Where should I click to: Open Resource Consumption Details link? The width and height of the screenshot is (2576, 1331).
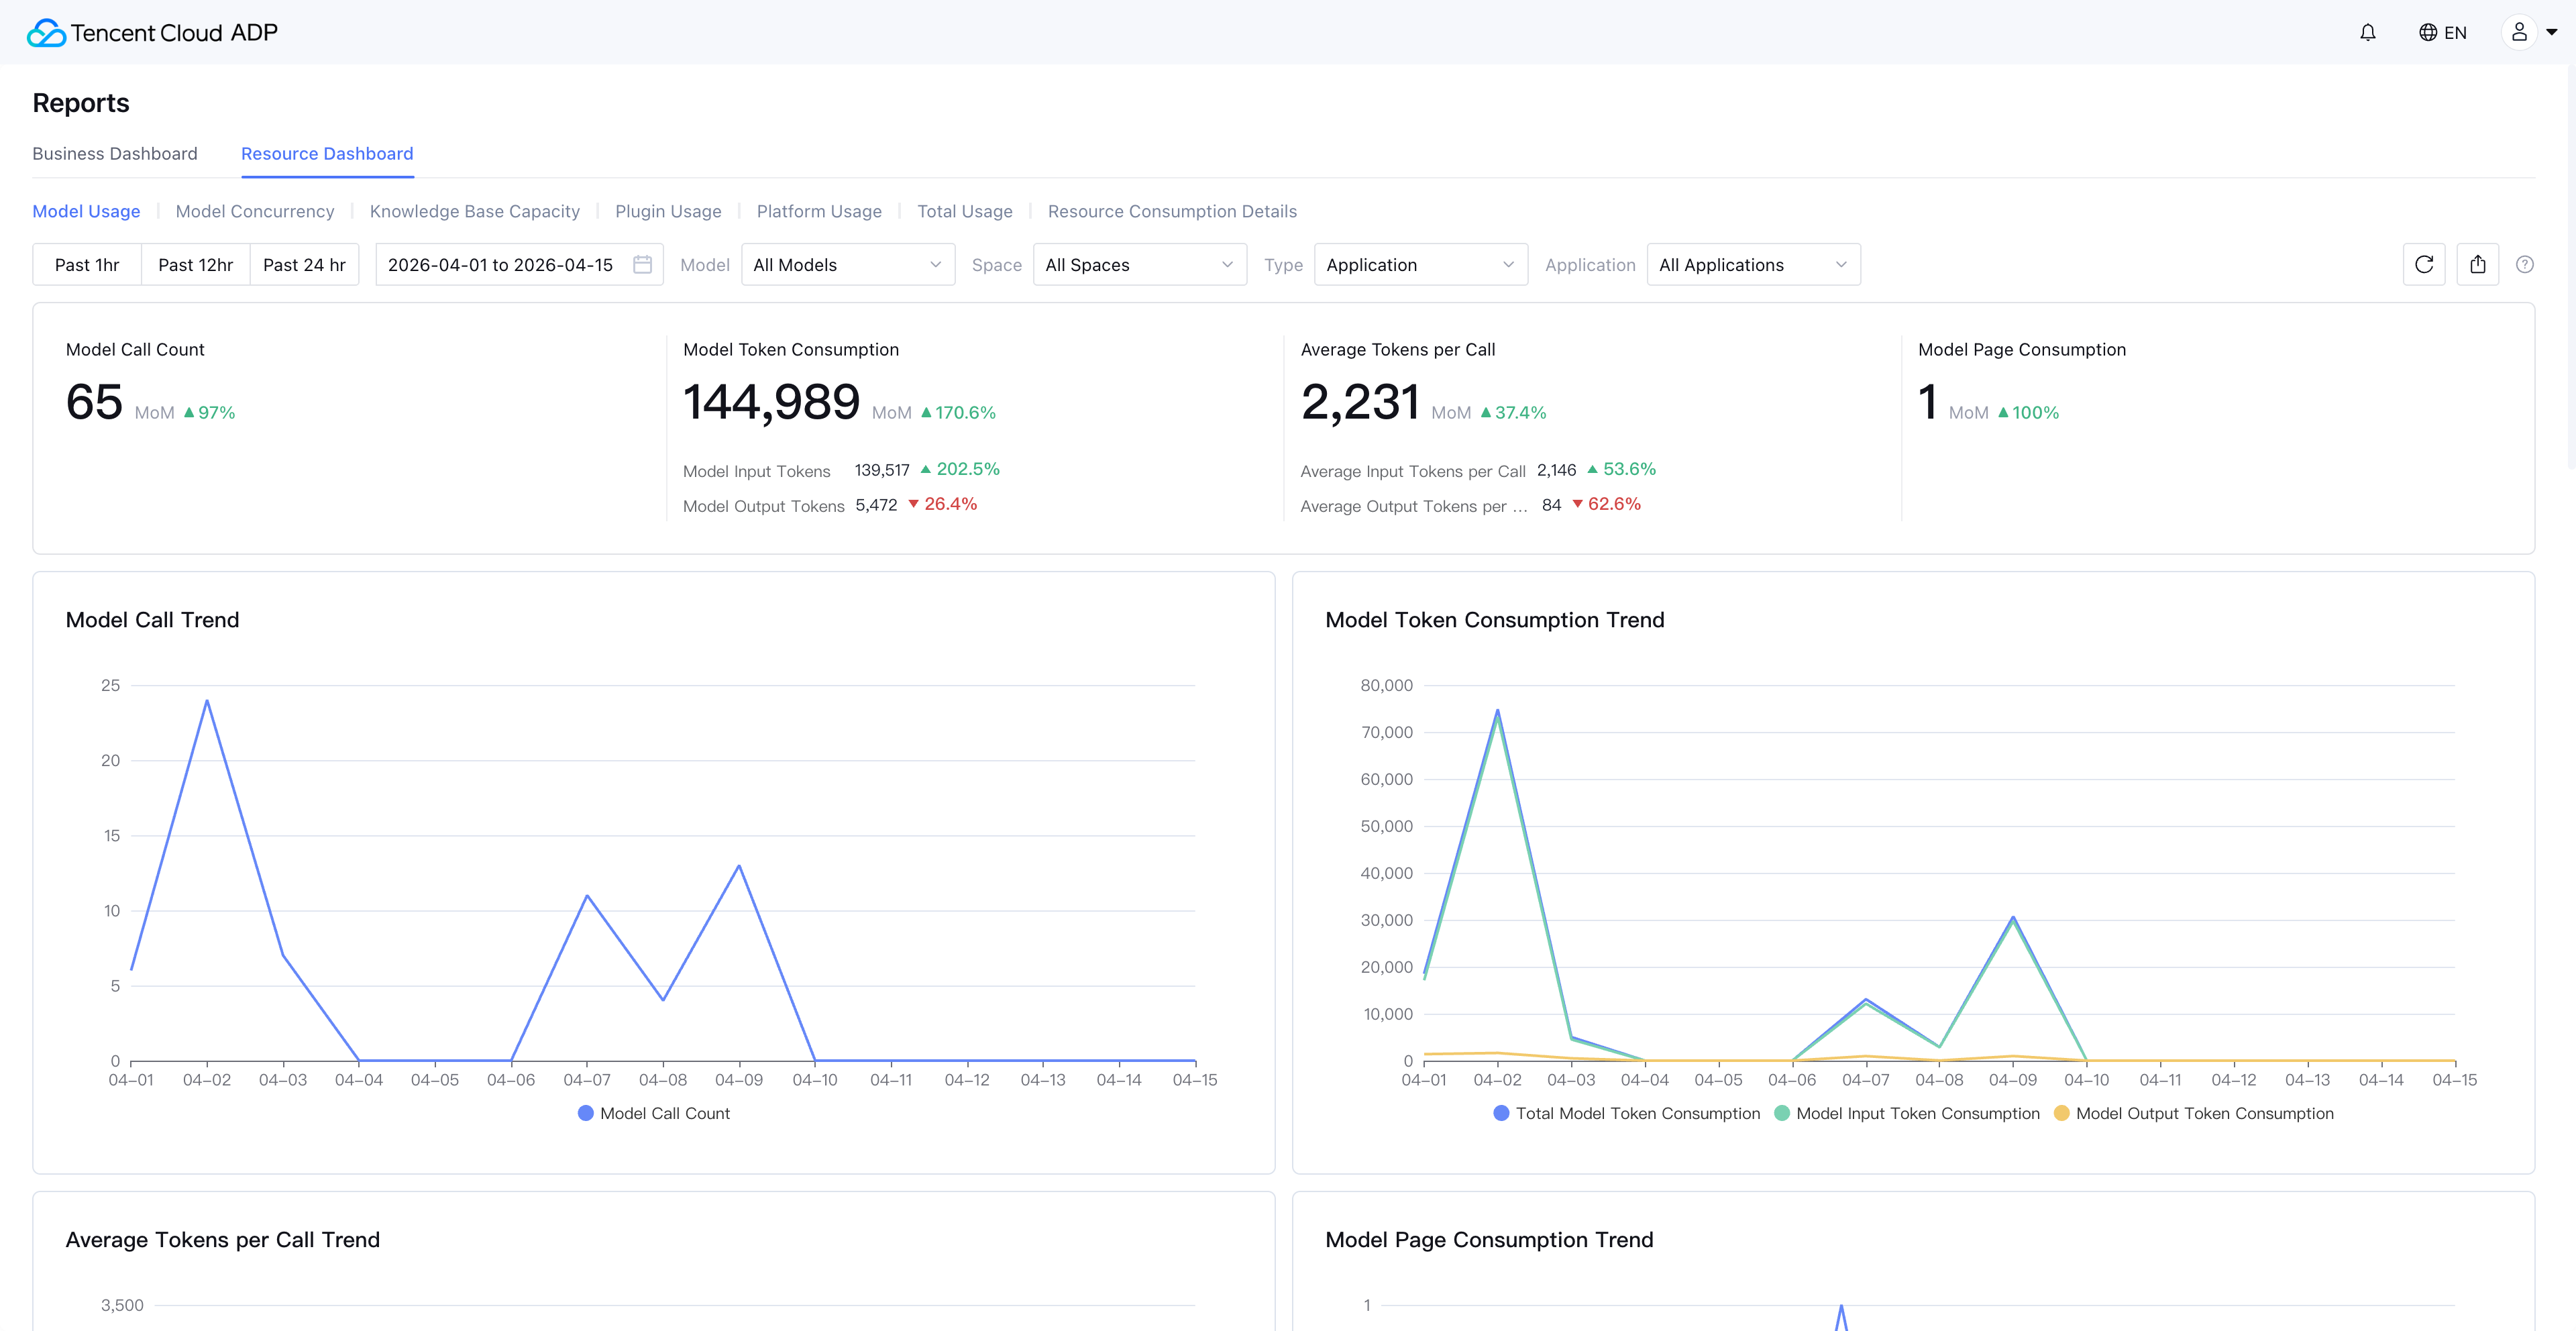(1172, 211)
